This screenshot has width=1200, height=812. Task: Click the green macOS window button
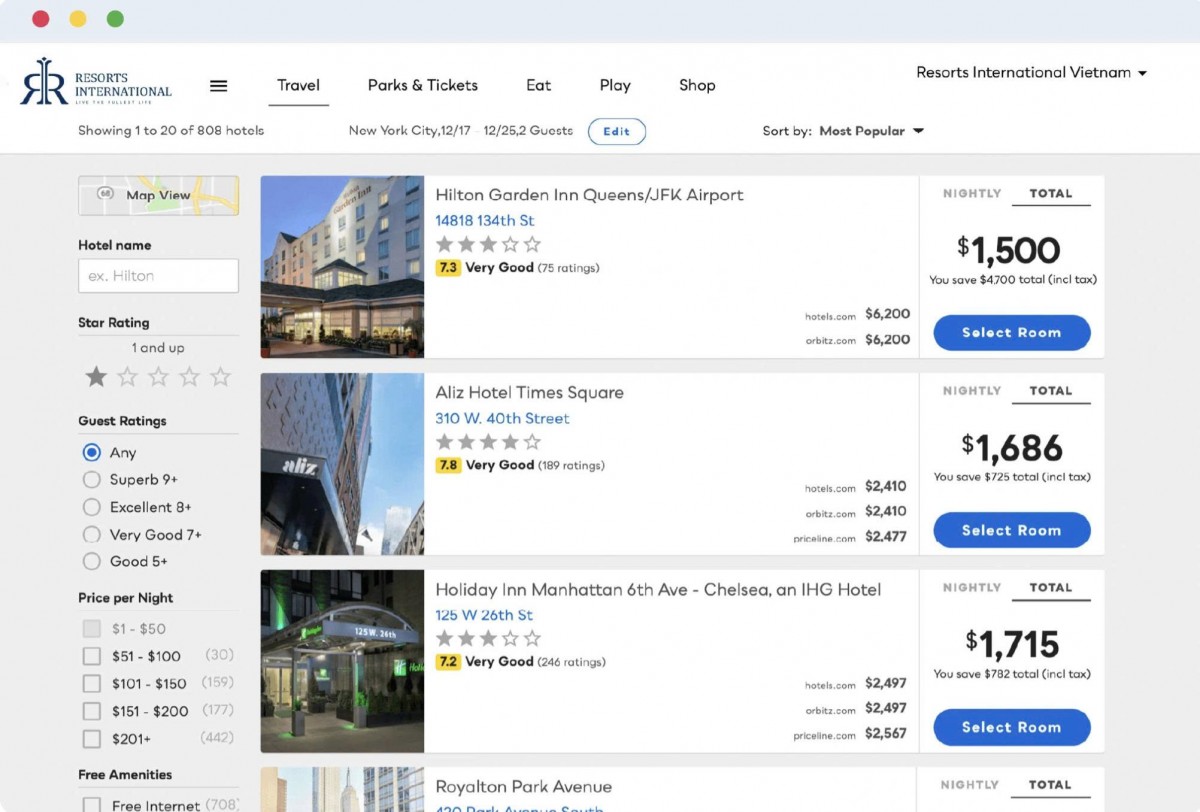click(115, 19)
